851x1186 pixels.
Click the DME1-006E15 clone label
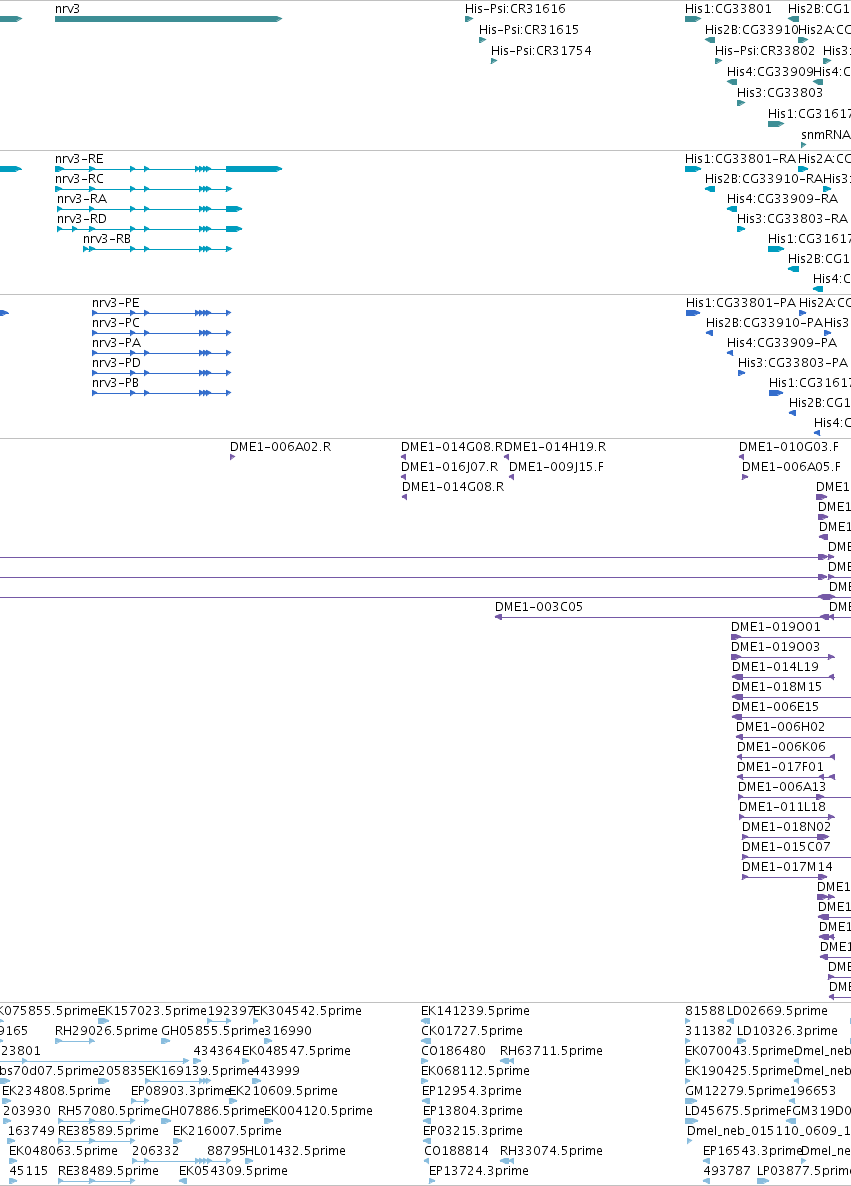(775, 707)
